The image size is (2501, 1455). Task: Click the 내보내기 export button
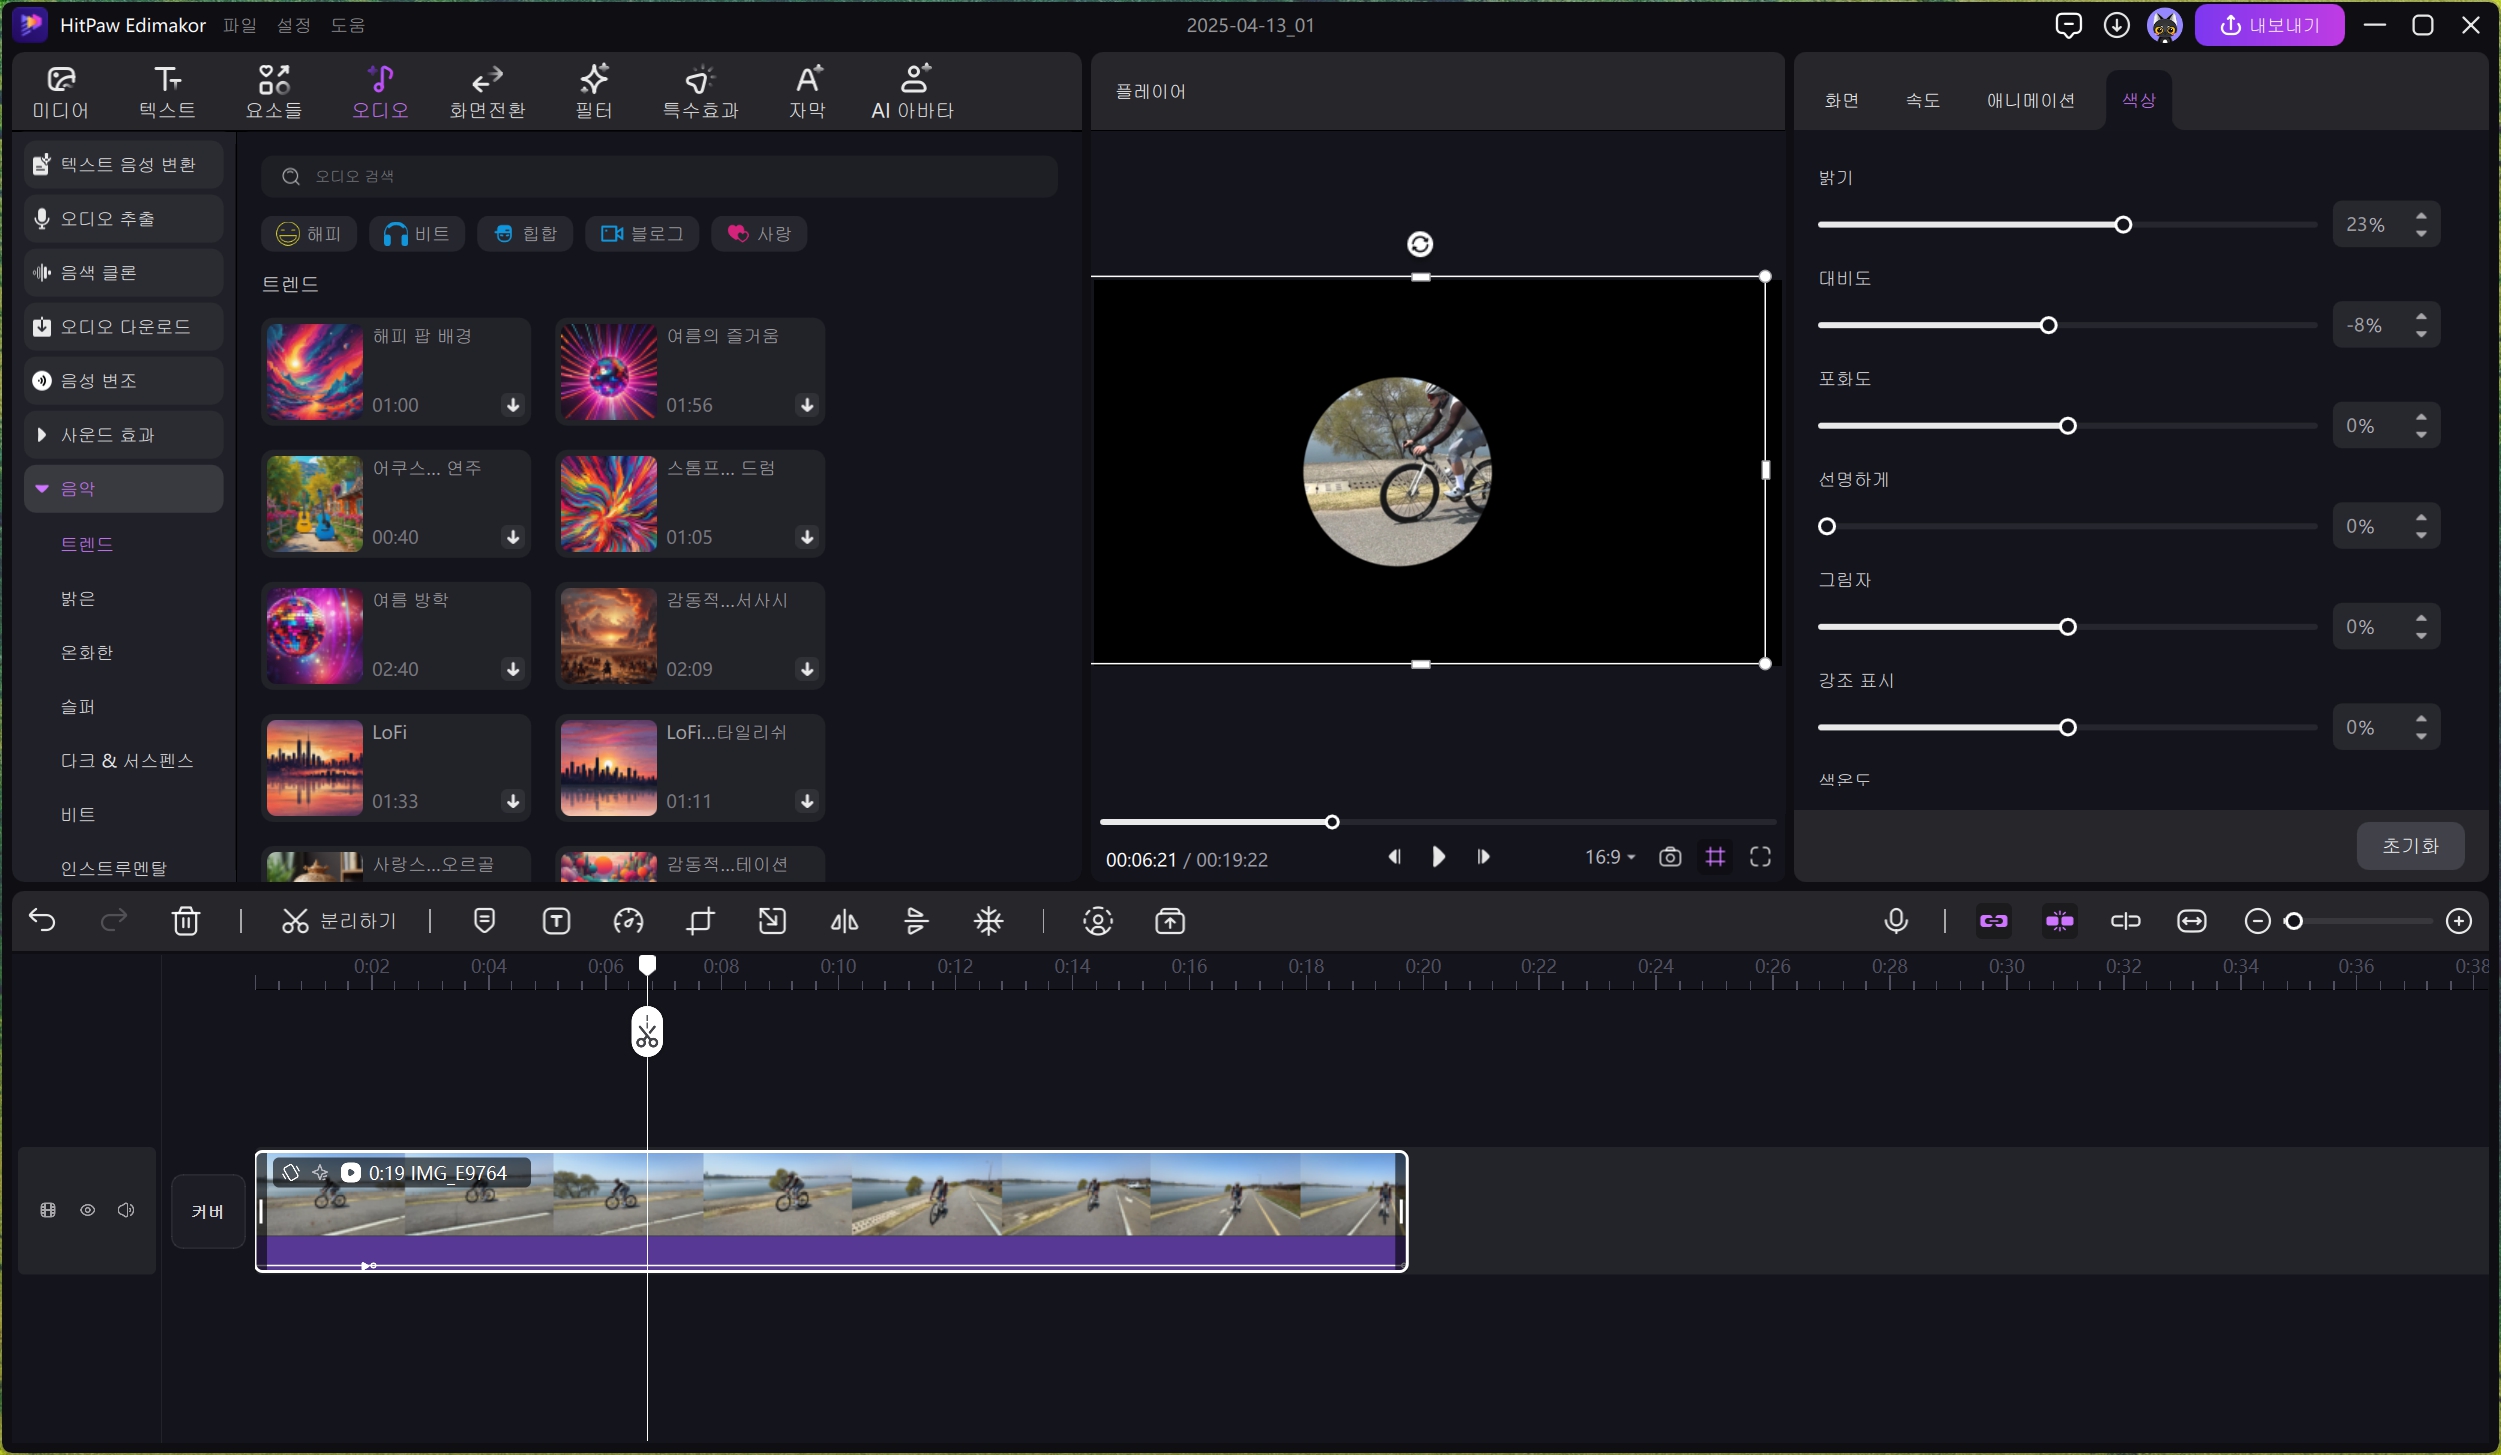pos(2268,25)
